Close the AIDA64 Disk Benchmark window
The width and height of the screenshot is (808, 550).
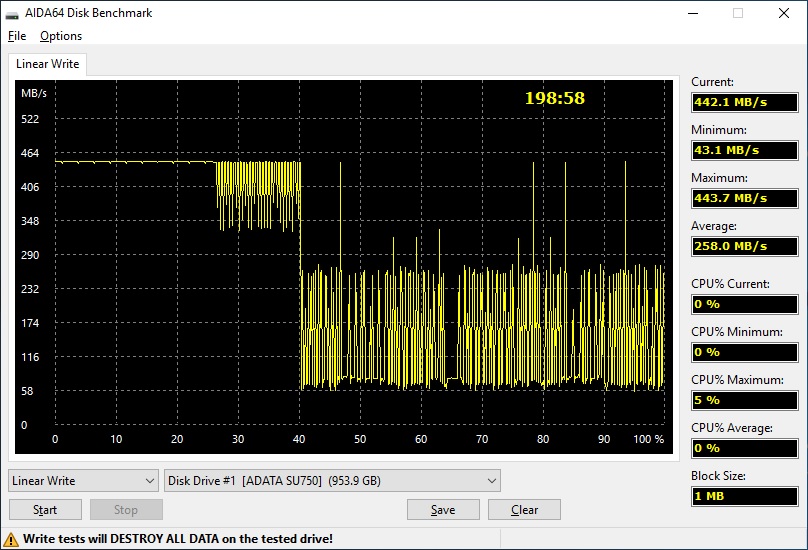click(784, 13)
